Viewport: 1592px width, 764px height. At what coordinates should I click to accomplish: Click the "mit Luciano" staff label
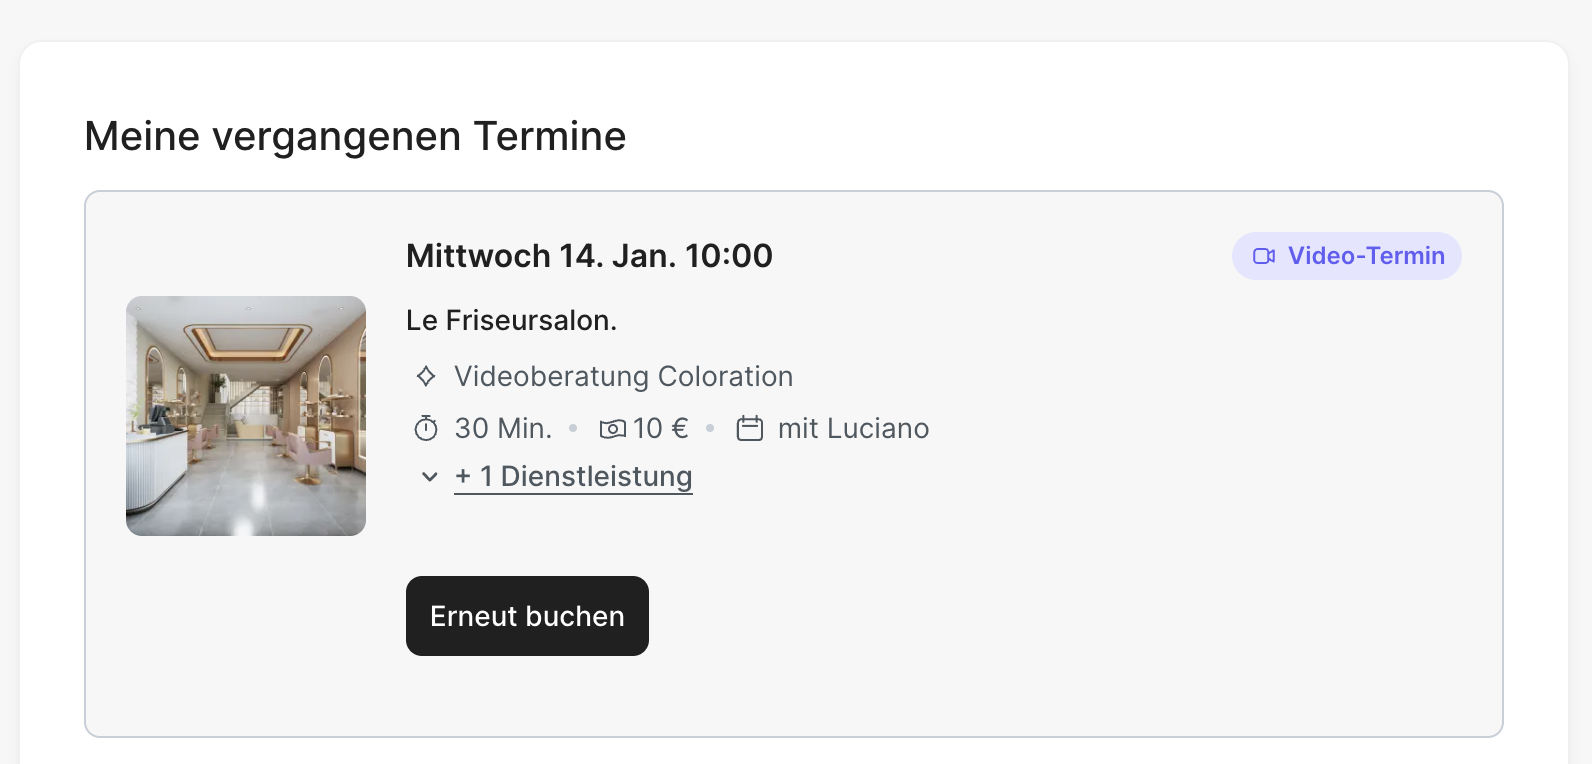pyautogui.click(x=853, y=429)
